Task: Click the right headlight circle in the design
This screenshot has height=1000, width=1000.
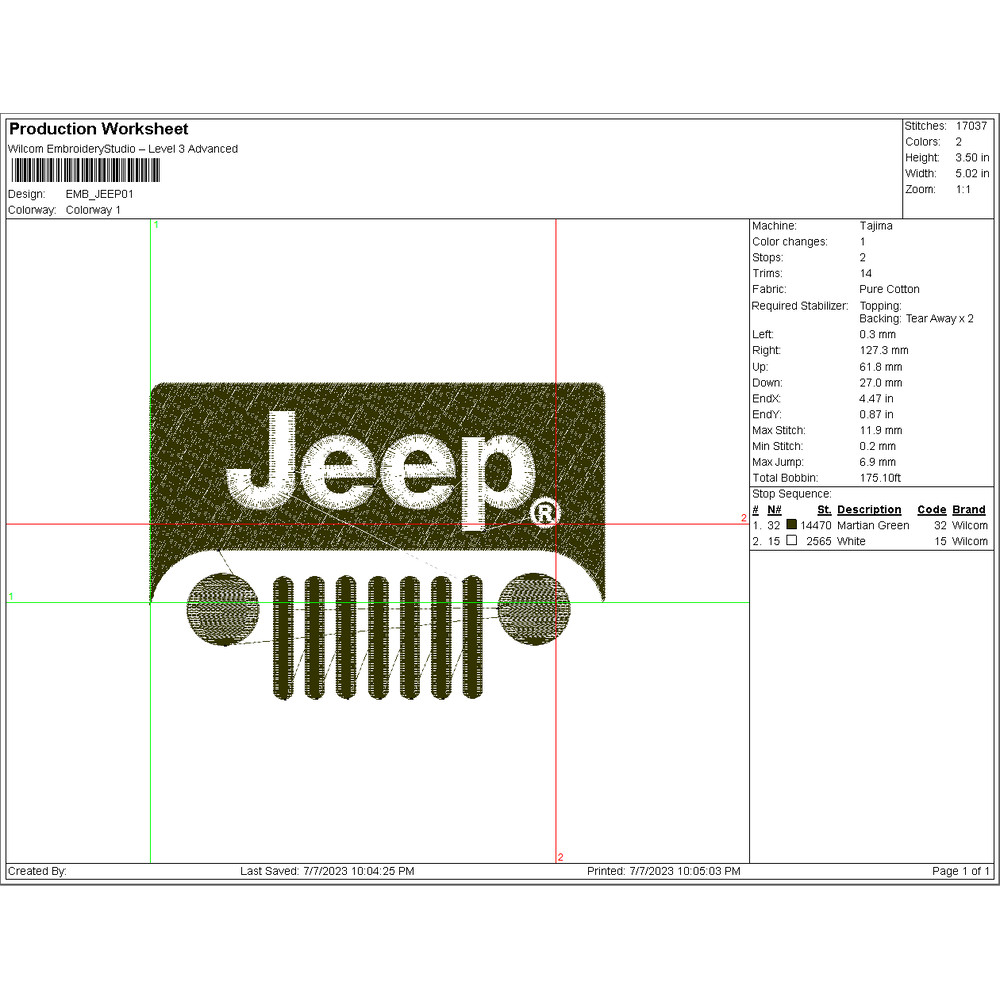Action: [x=534, y=608]
